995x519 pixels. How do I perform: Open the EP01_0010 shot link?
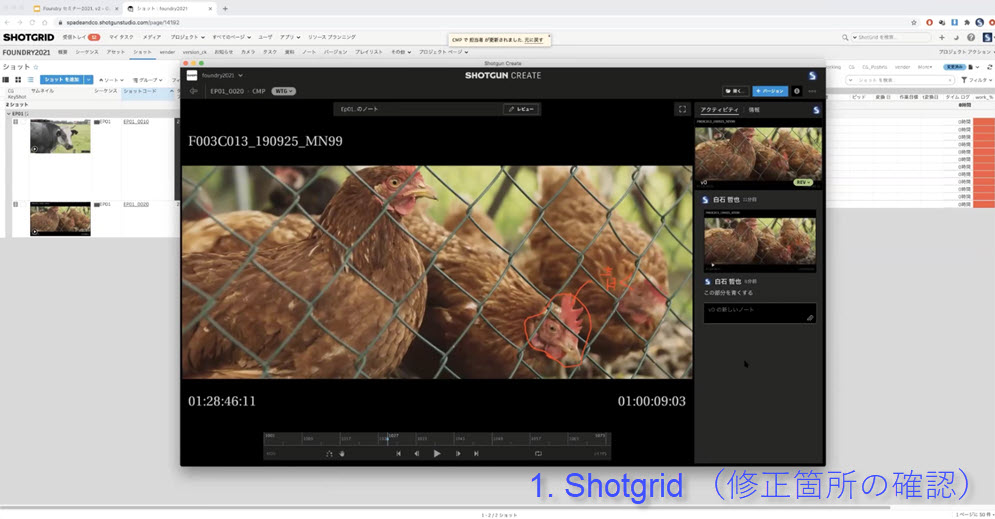click(136, 122)
